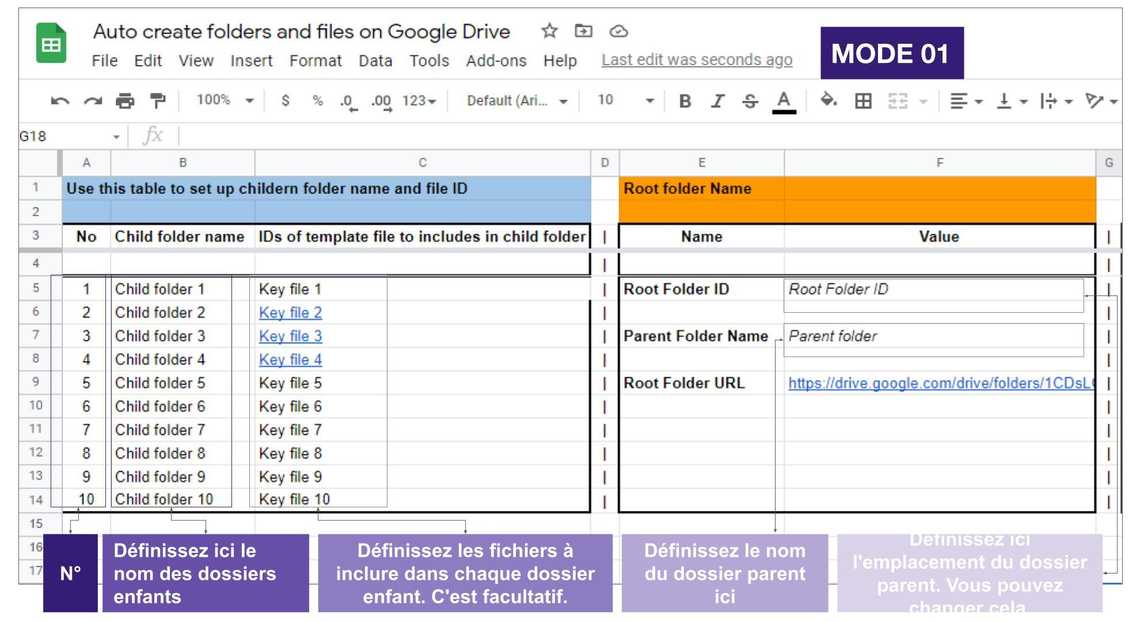1140x622 pixels.
Task: Open the text color picker
Action: 784,101
